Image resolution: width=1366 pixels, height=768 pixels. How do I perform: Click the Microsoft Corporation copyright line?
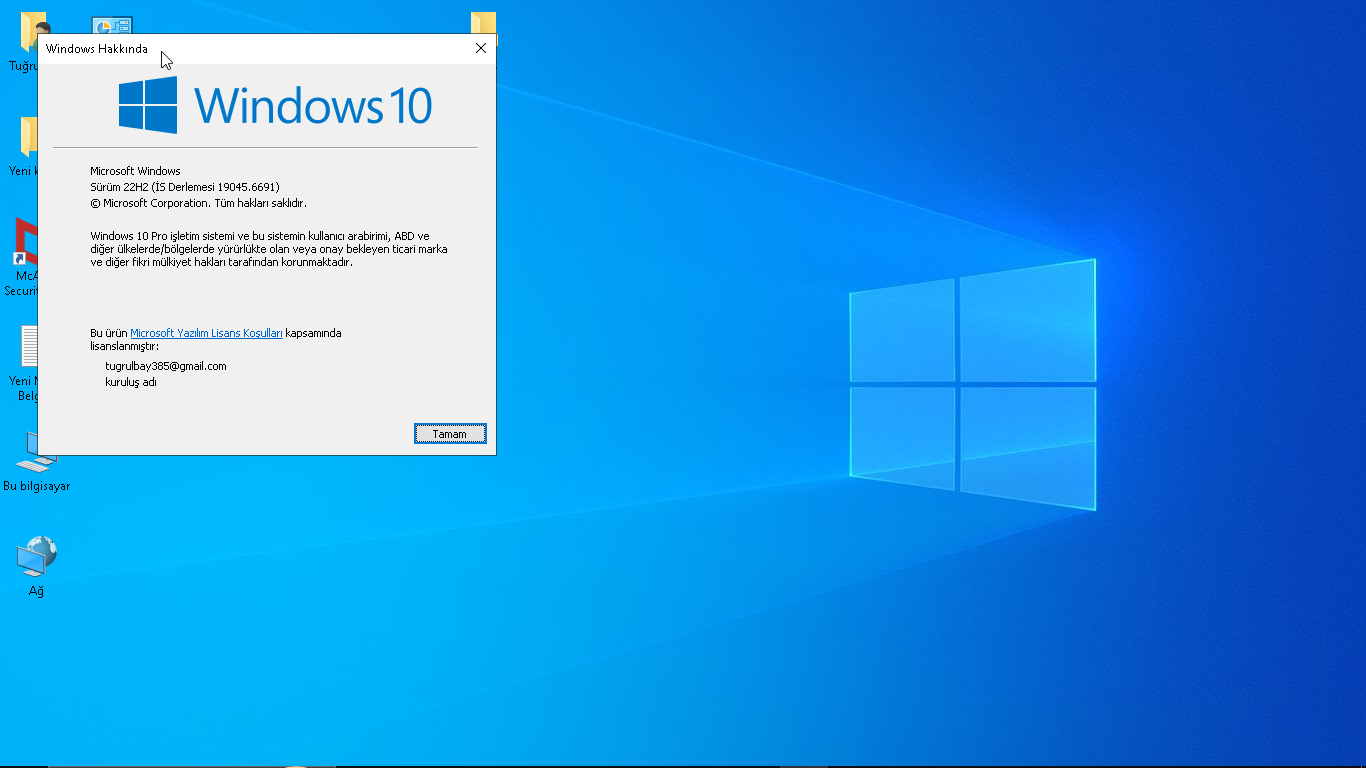(x=198, y=203)
